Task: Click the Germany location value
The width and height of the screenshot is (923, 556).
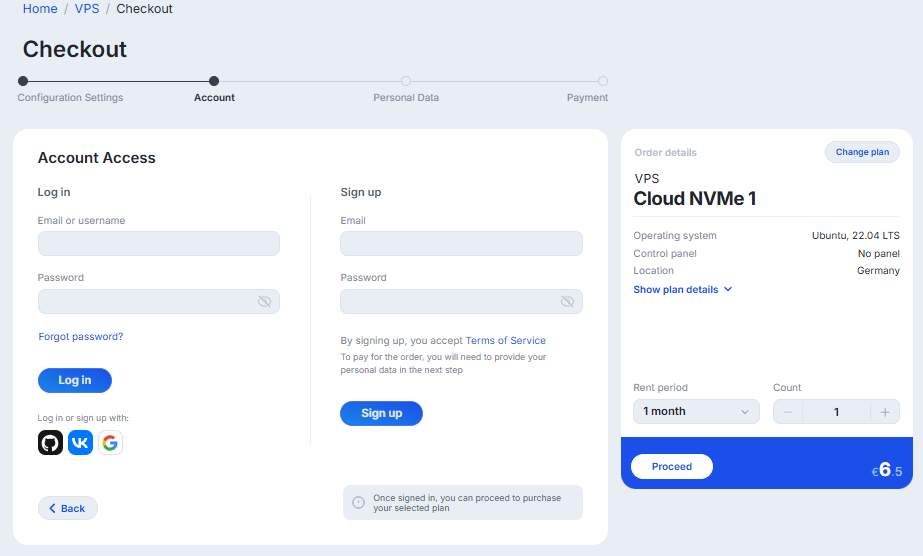Action: pyautogui.click(x=878, y=271)
